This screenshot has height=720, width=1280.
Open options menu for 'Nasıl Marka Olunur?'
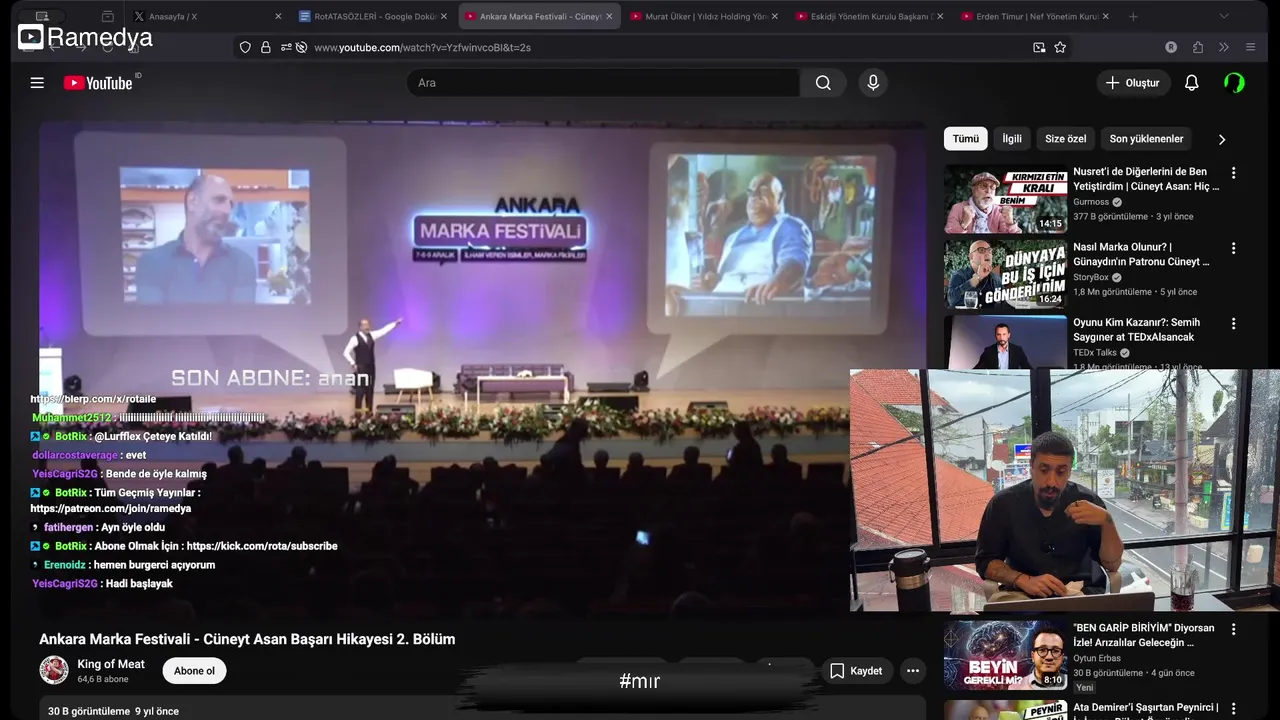(1233, 248)
